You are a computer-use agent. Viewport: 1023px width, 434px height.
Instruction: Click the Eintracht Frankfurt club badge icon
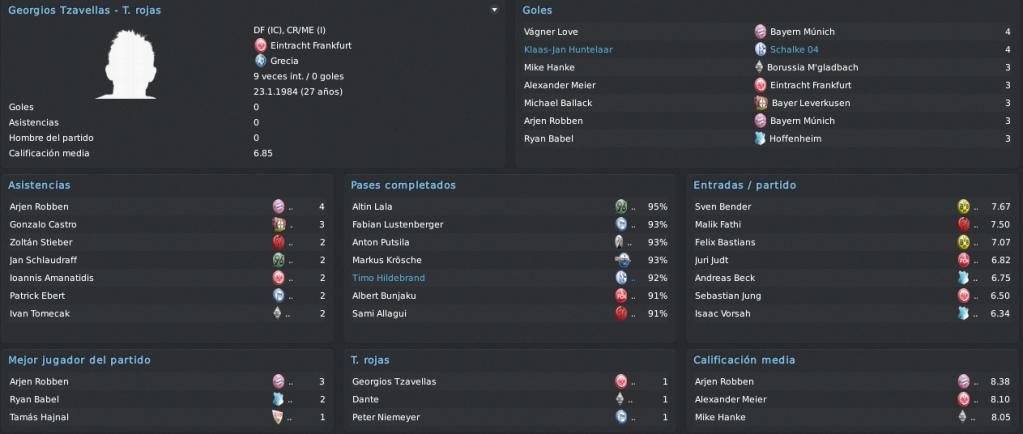(x=261, y=45)
